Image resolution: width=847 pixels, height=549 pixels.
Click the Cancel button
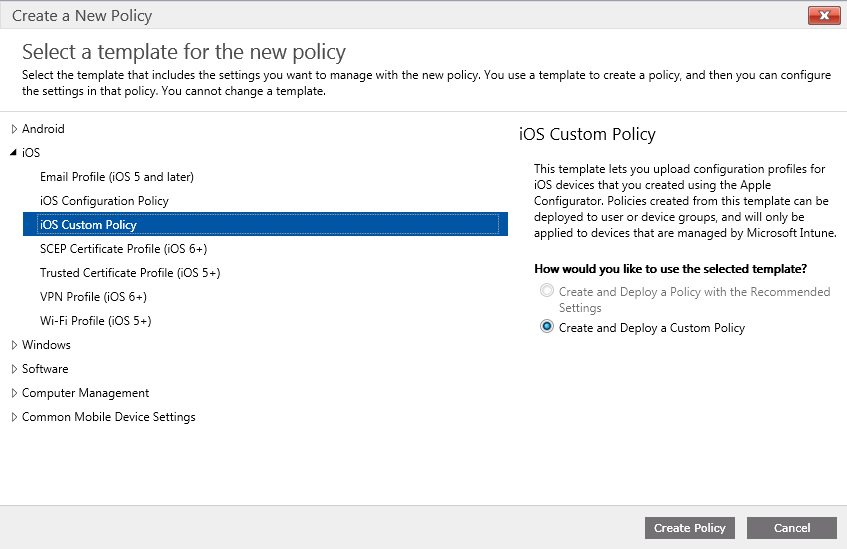coord(791,528)
